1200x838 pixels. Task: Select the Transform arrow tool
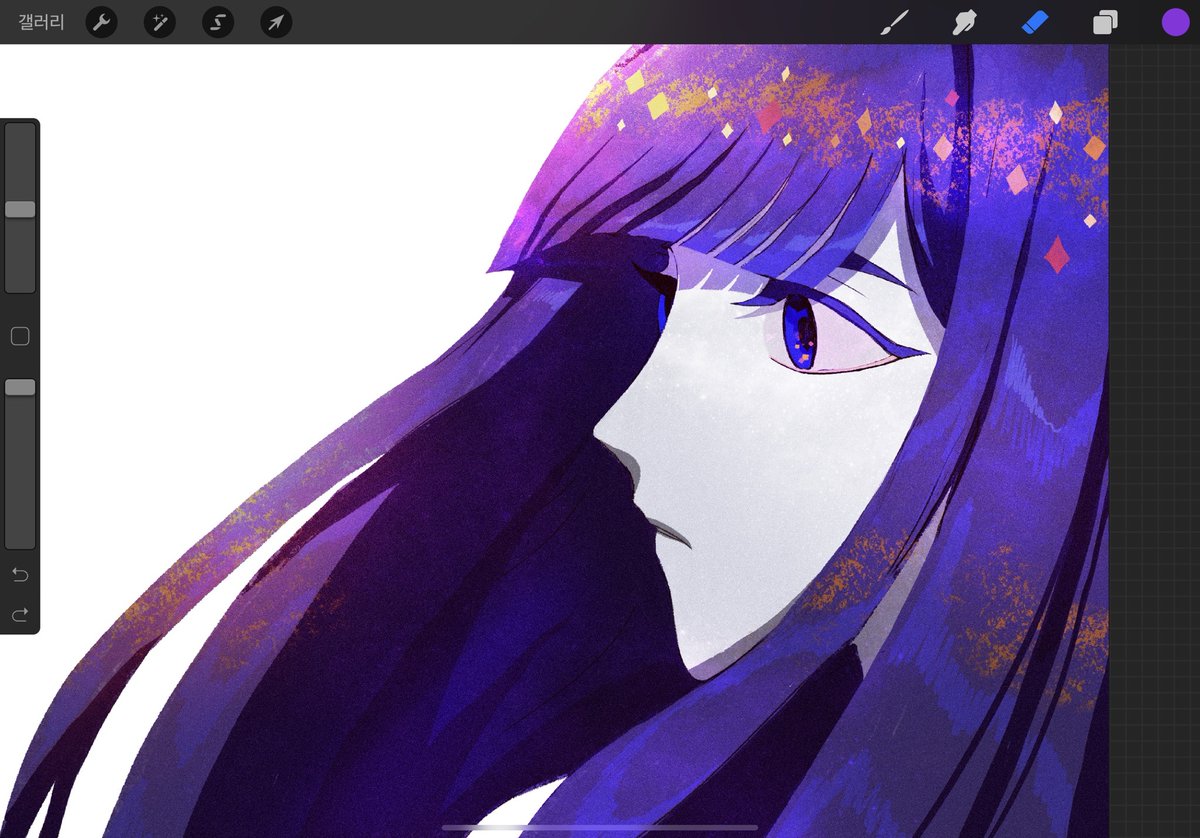click(x=276, y=22)
